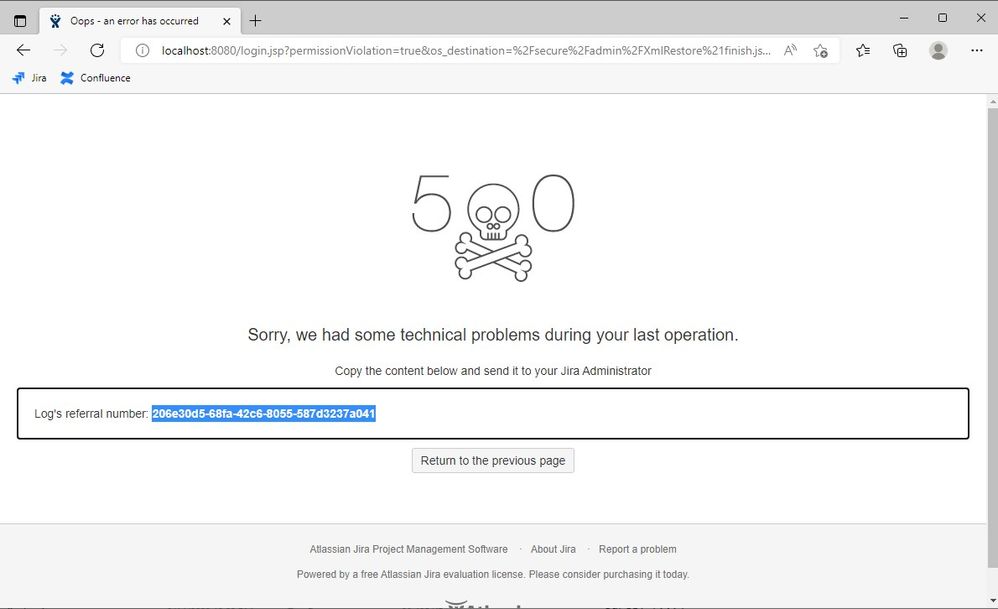This screenshot has width=998, height=609.
Task: Open the browser profile avatar
Action: [938, 50]
